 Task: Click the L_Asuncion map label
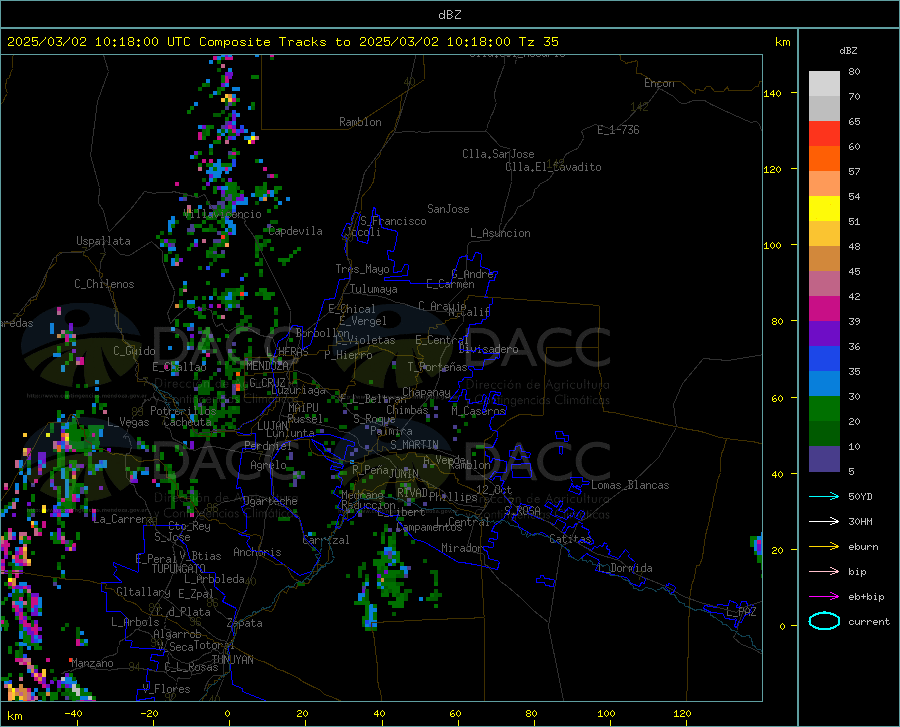coord(500,233)
